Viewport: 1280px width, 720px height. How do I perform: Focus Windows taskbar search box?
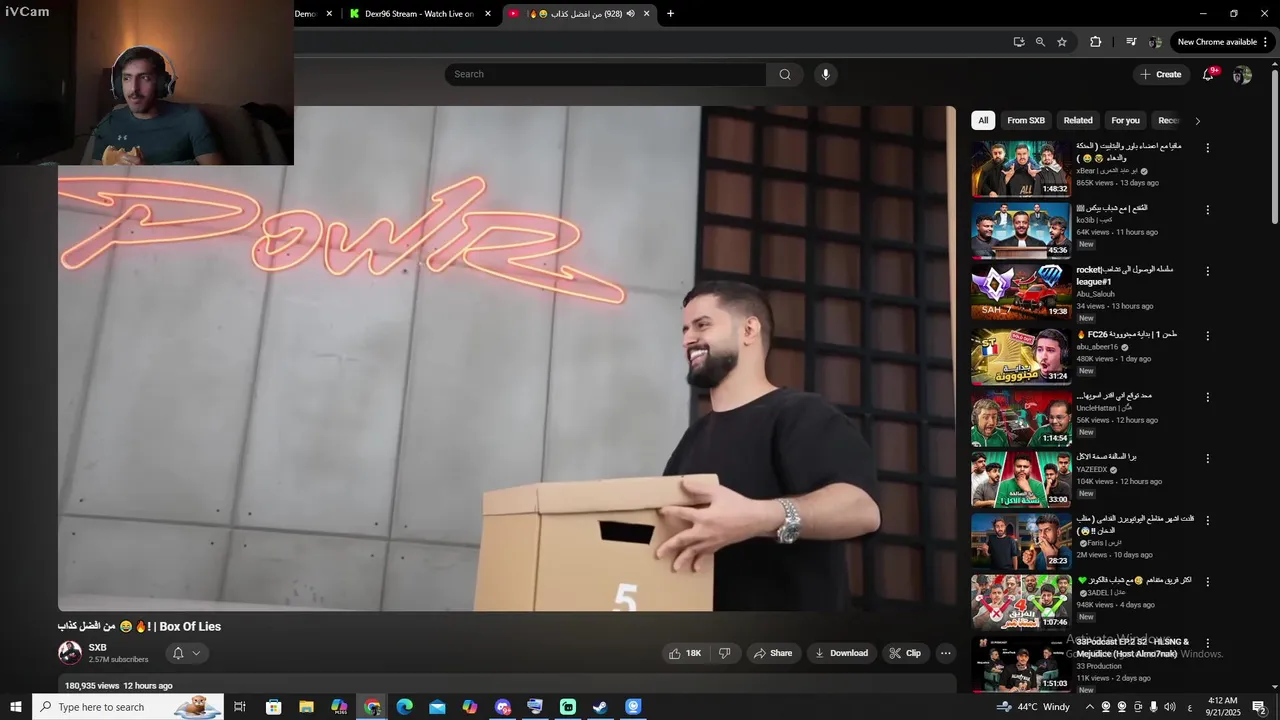pyautogui.click(x=127, y=707)
